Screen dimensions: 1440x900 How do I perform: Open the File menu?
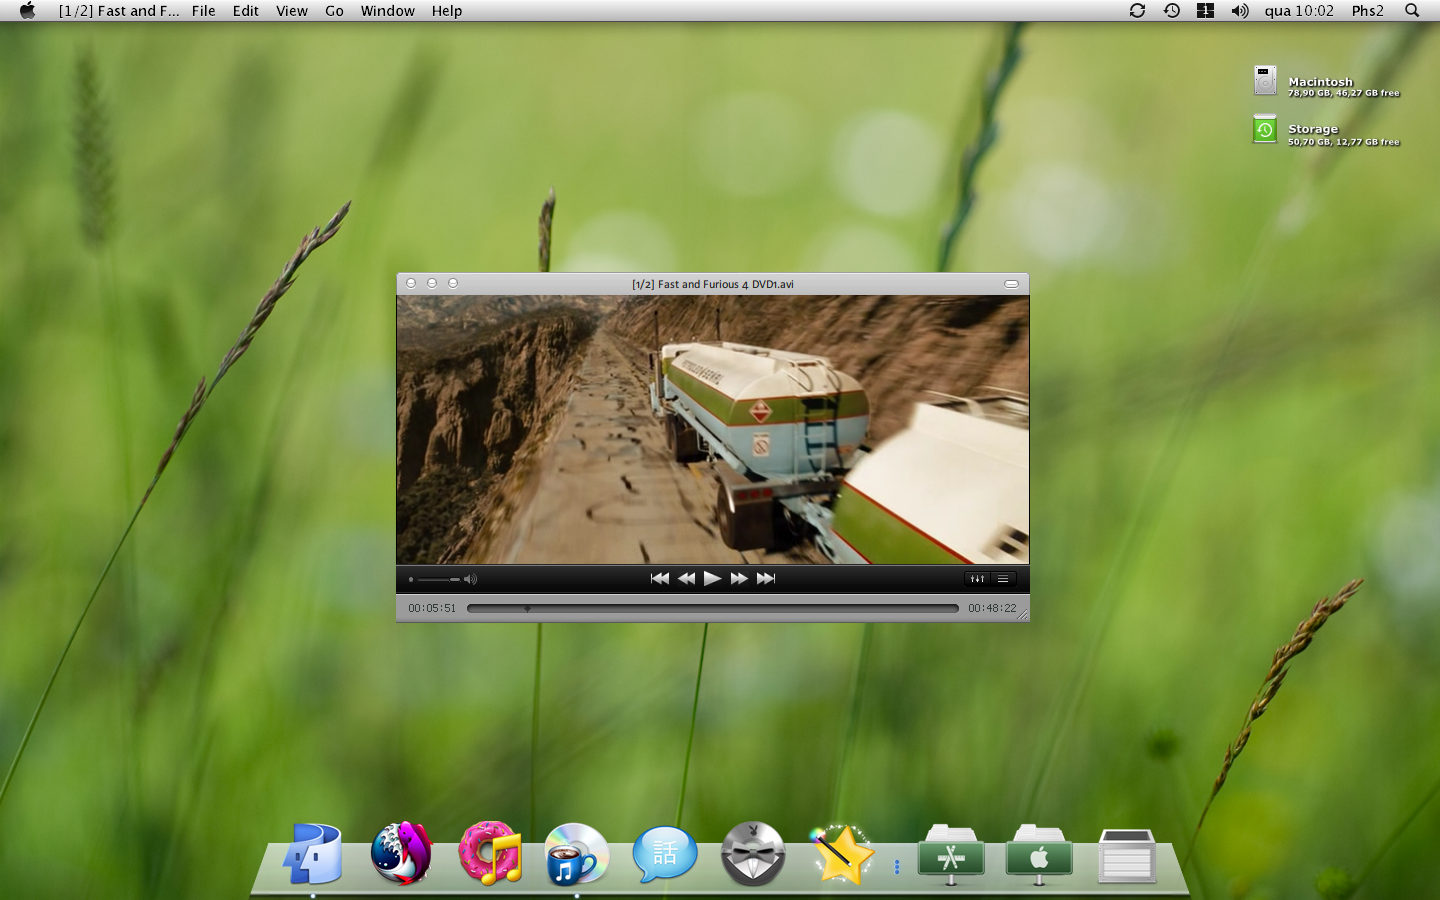tap(204, 11)
